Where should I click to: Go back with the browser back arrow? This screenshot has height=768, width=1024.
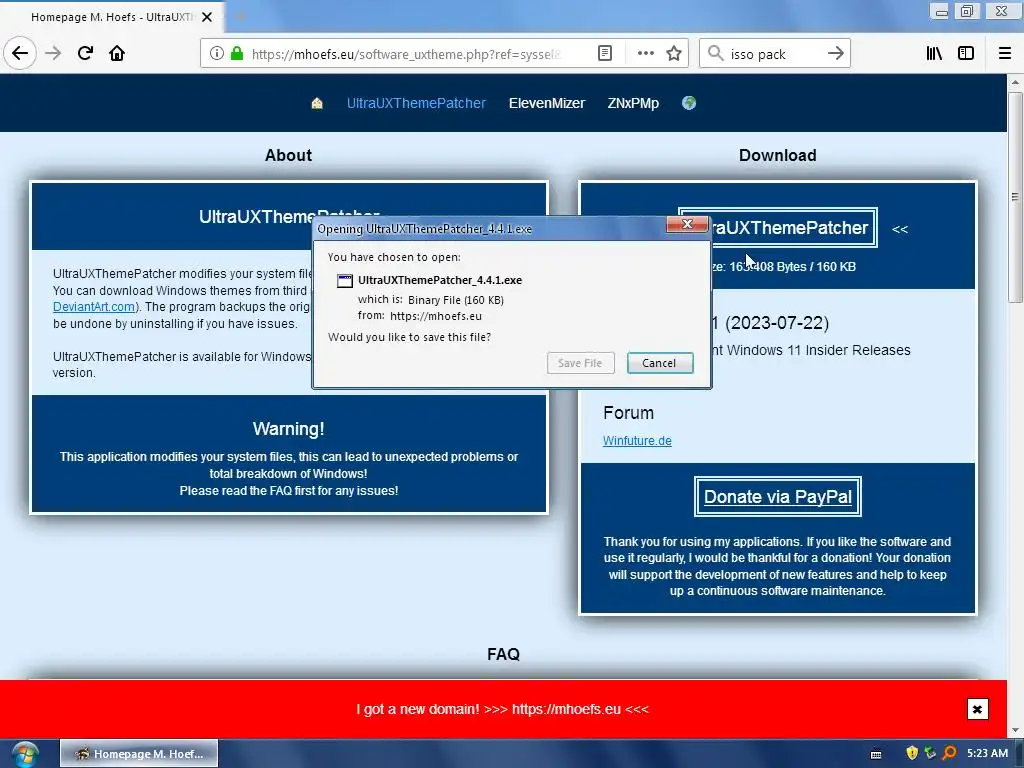[20, 53]
